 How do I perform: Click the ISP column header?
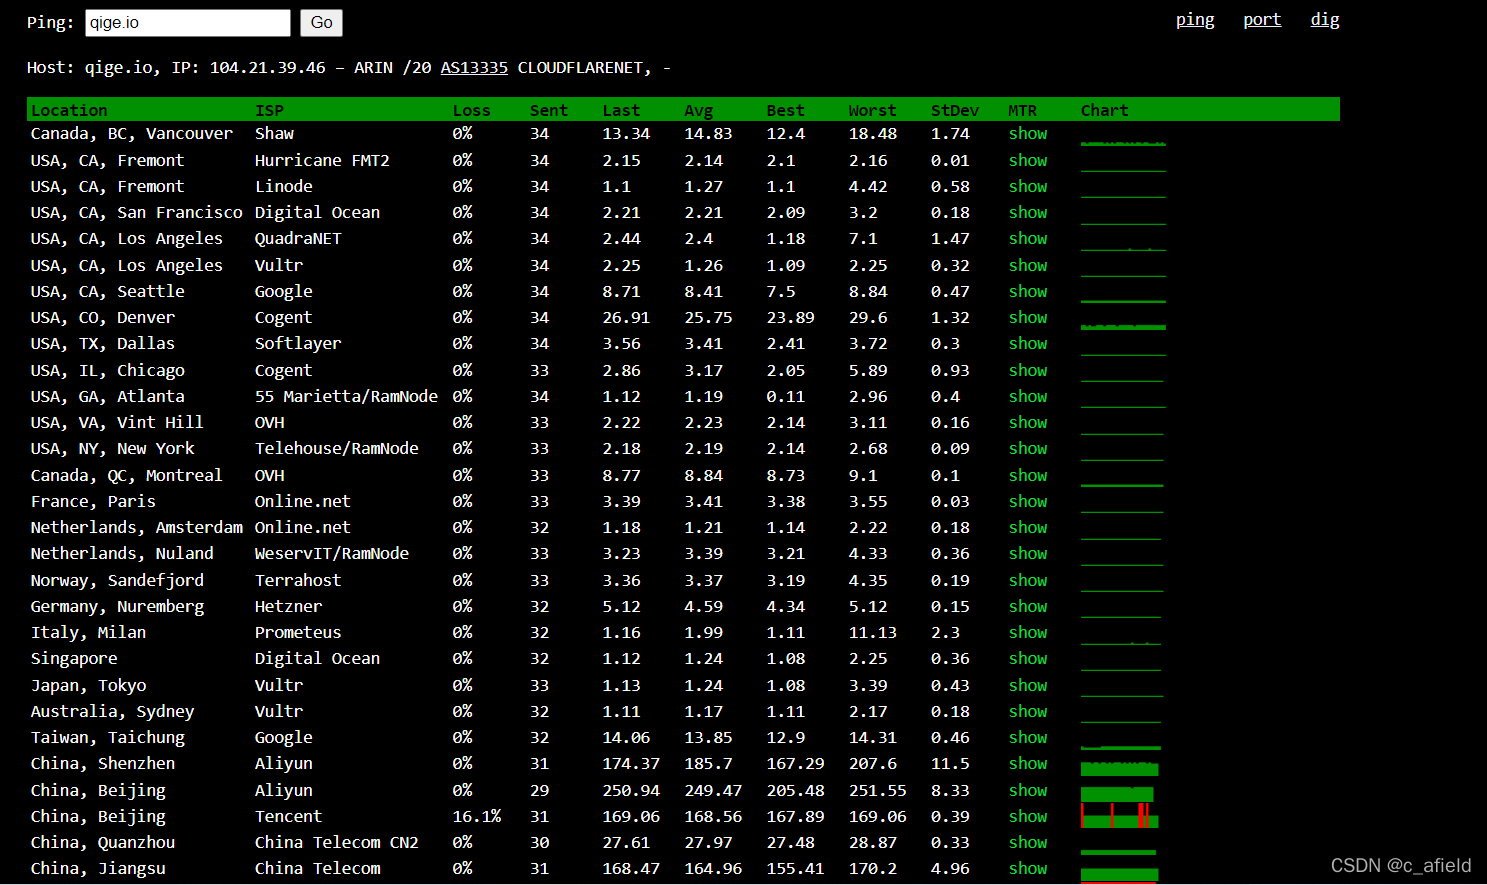[x=269, y=110]
